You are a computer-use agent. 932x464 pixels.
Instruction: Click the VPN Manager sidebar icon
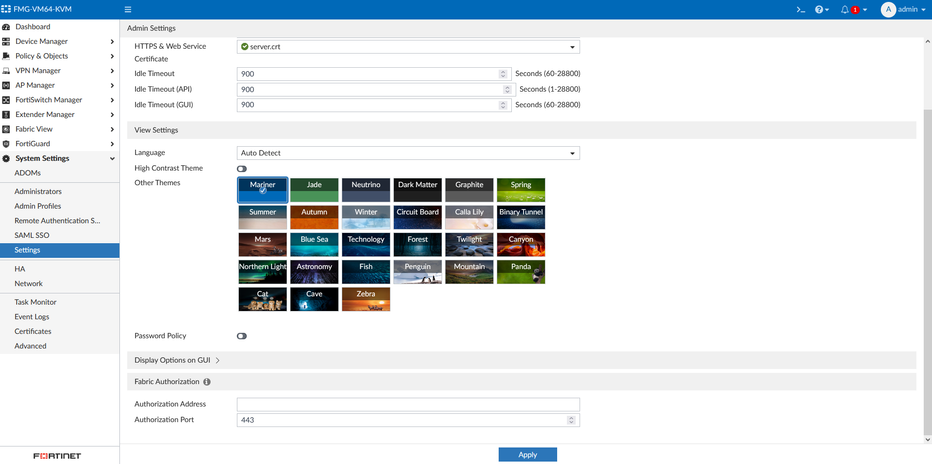point(6,71)
